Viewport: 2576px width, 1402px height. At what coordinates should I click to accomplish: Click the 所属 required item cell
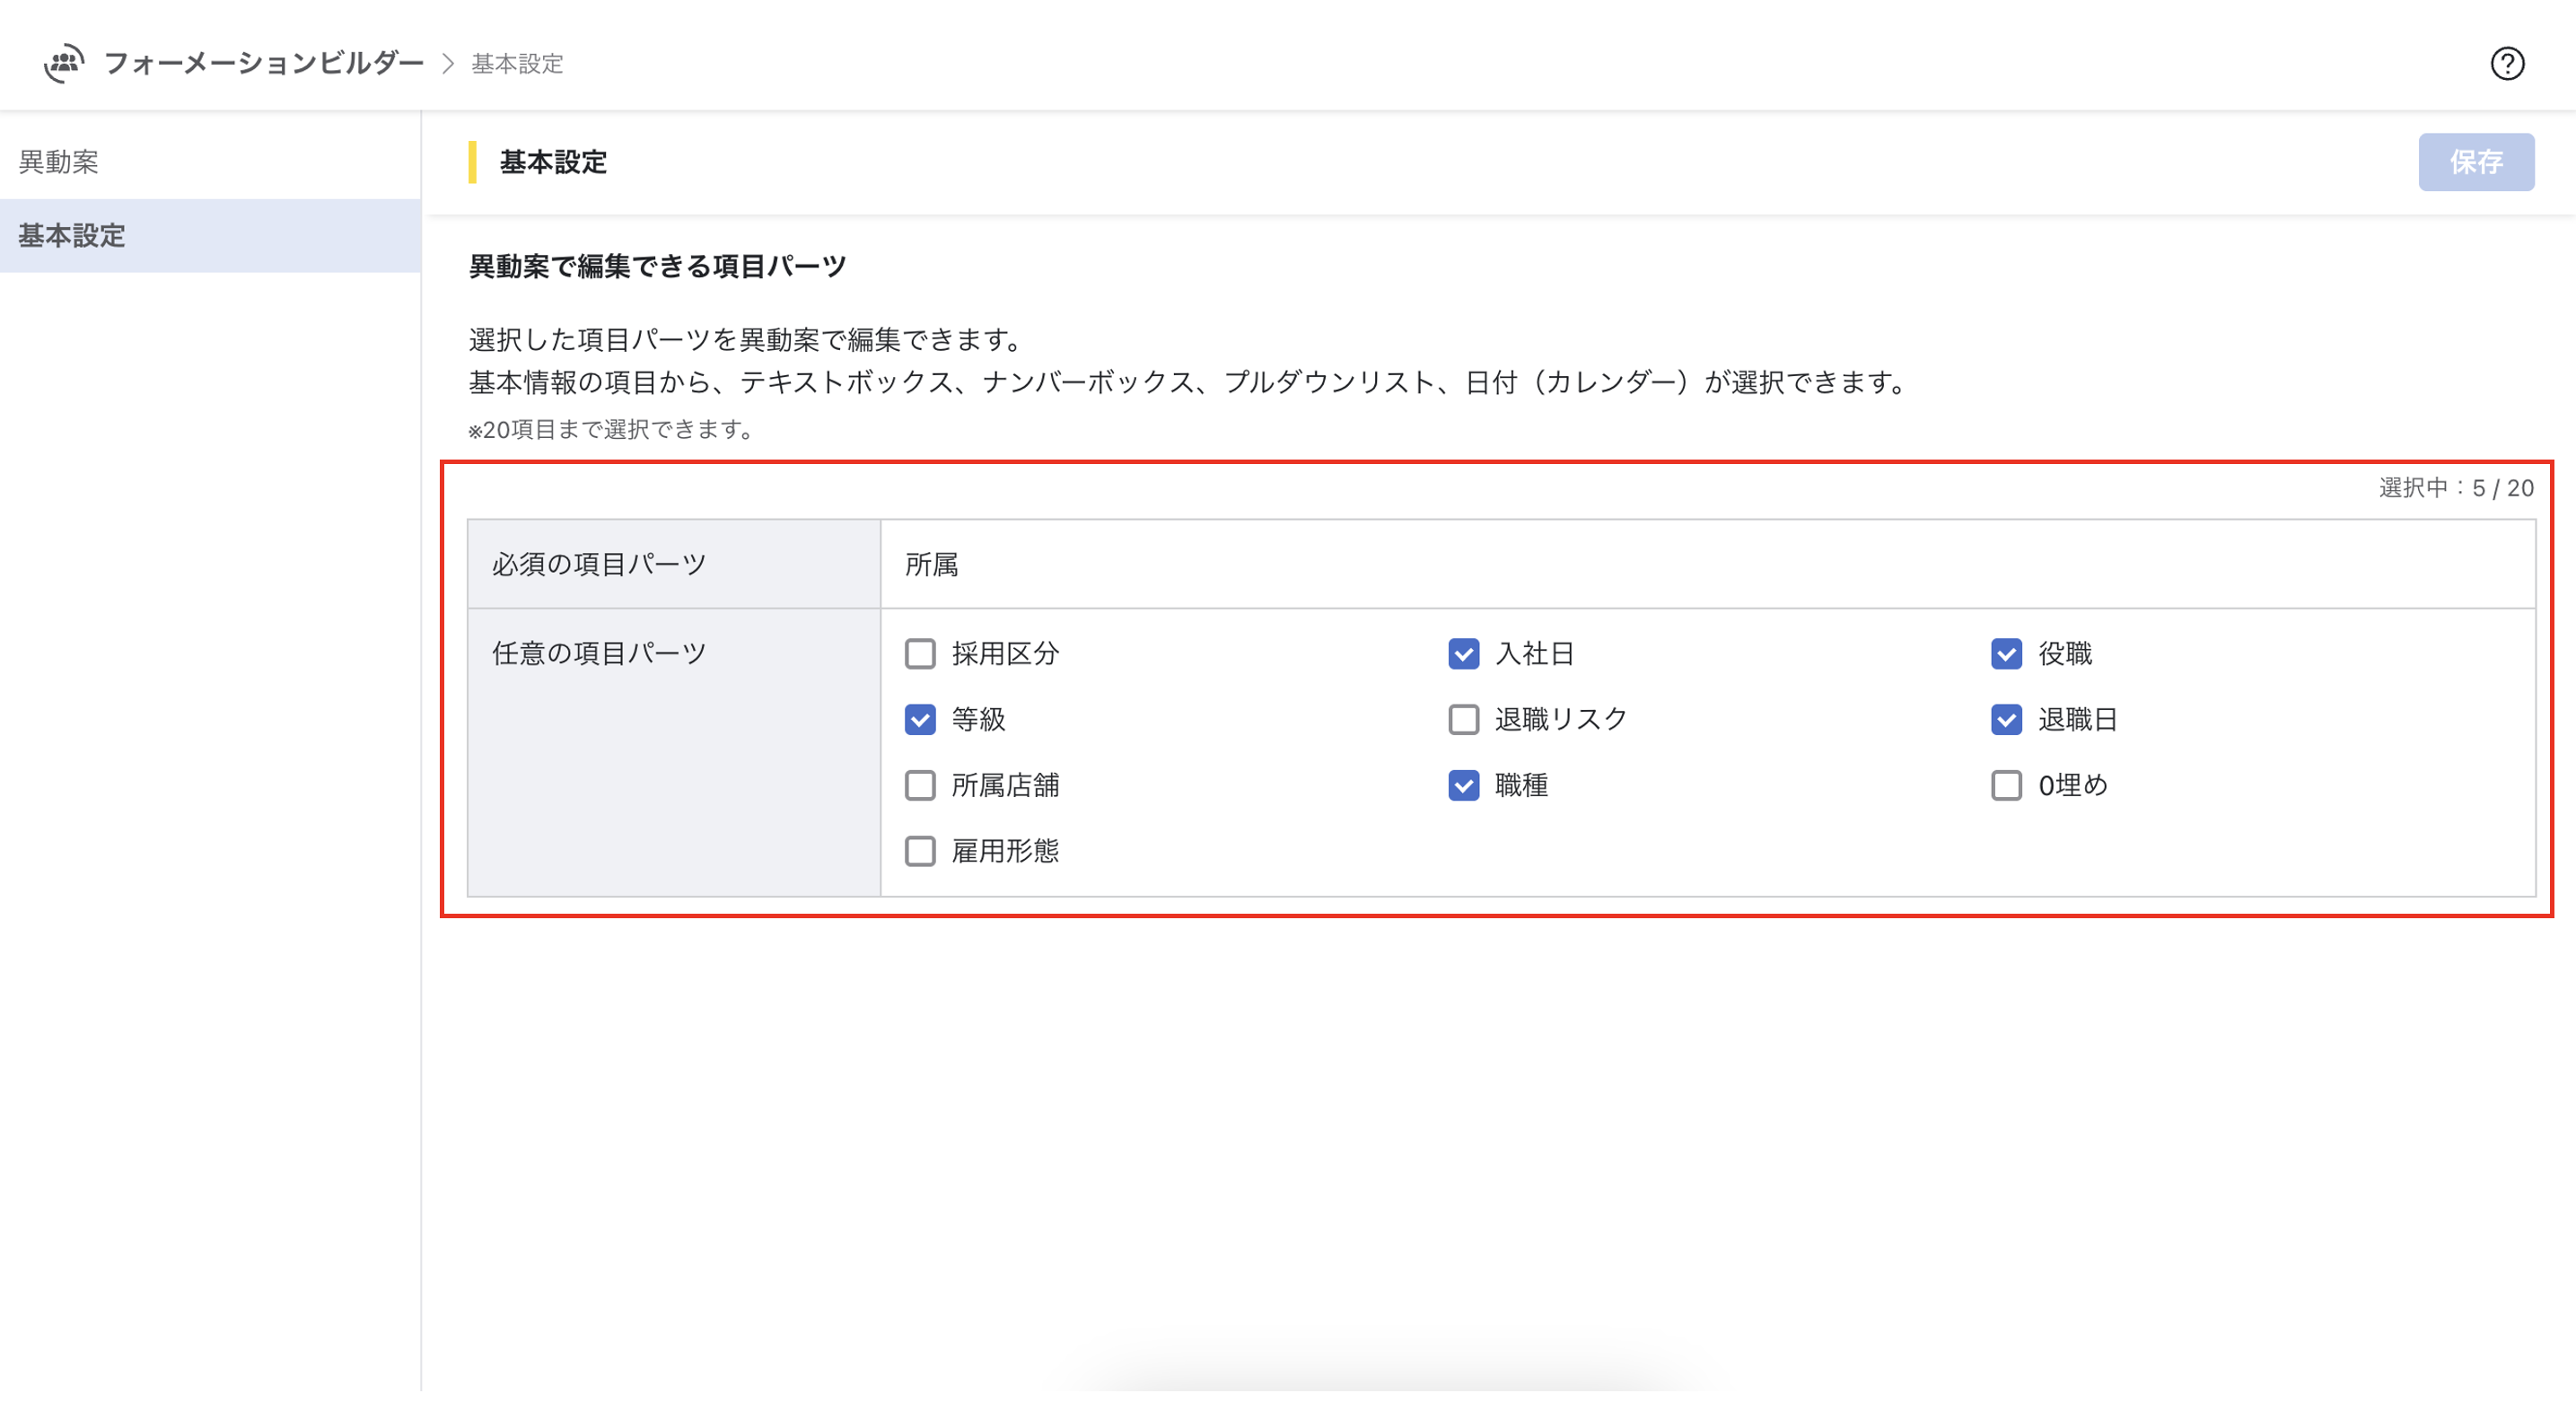tap(931, 565)
